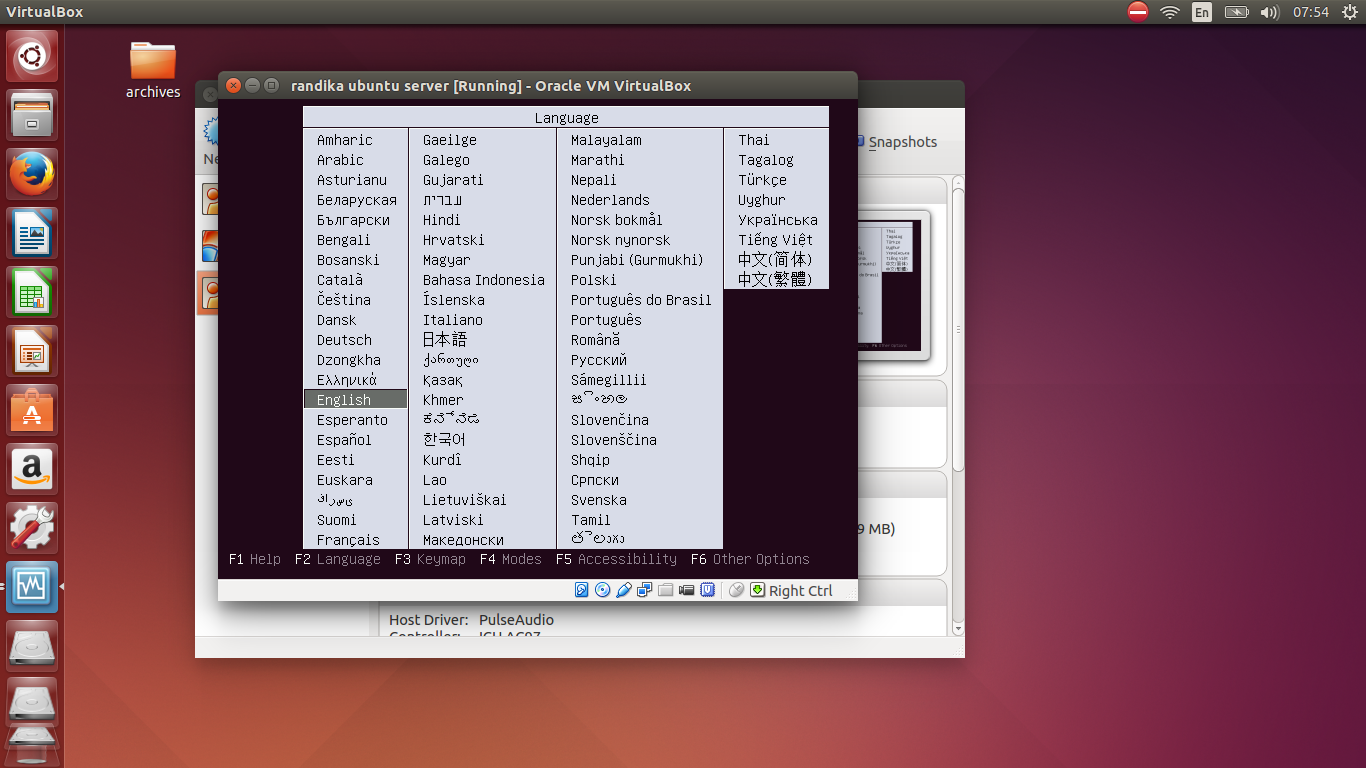Launch LibreOffice Writer from the launcher
Image resolution: width=1366 pixels, height=768 pixels.
32,234
